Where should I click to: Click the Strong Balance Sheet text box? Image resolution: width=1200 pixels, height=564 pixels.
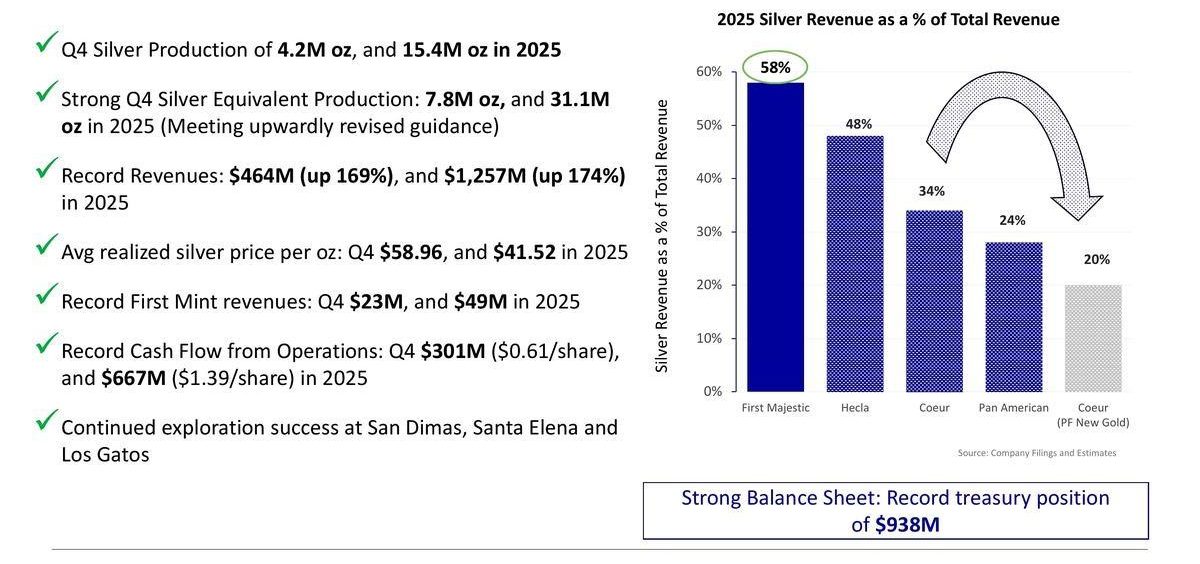tap(895, 510)
